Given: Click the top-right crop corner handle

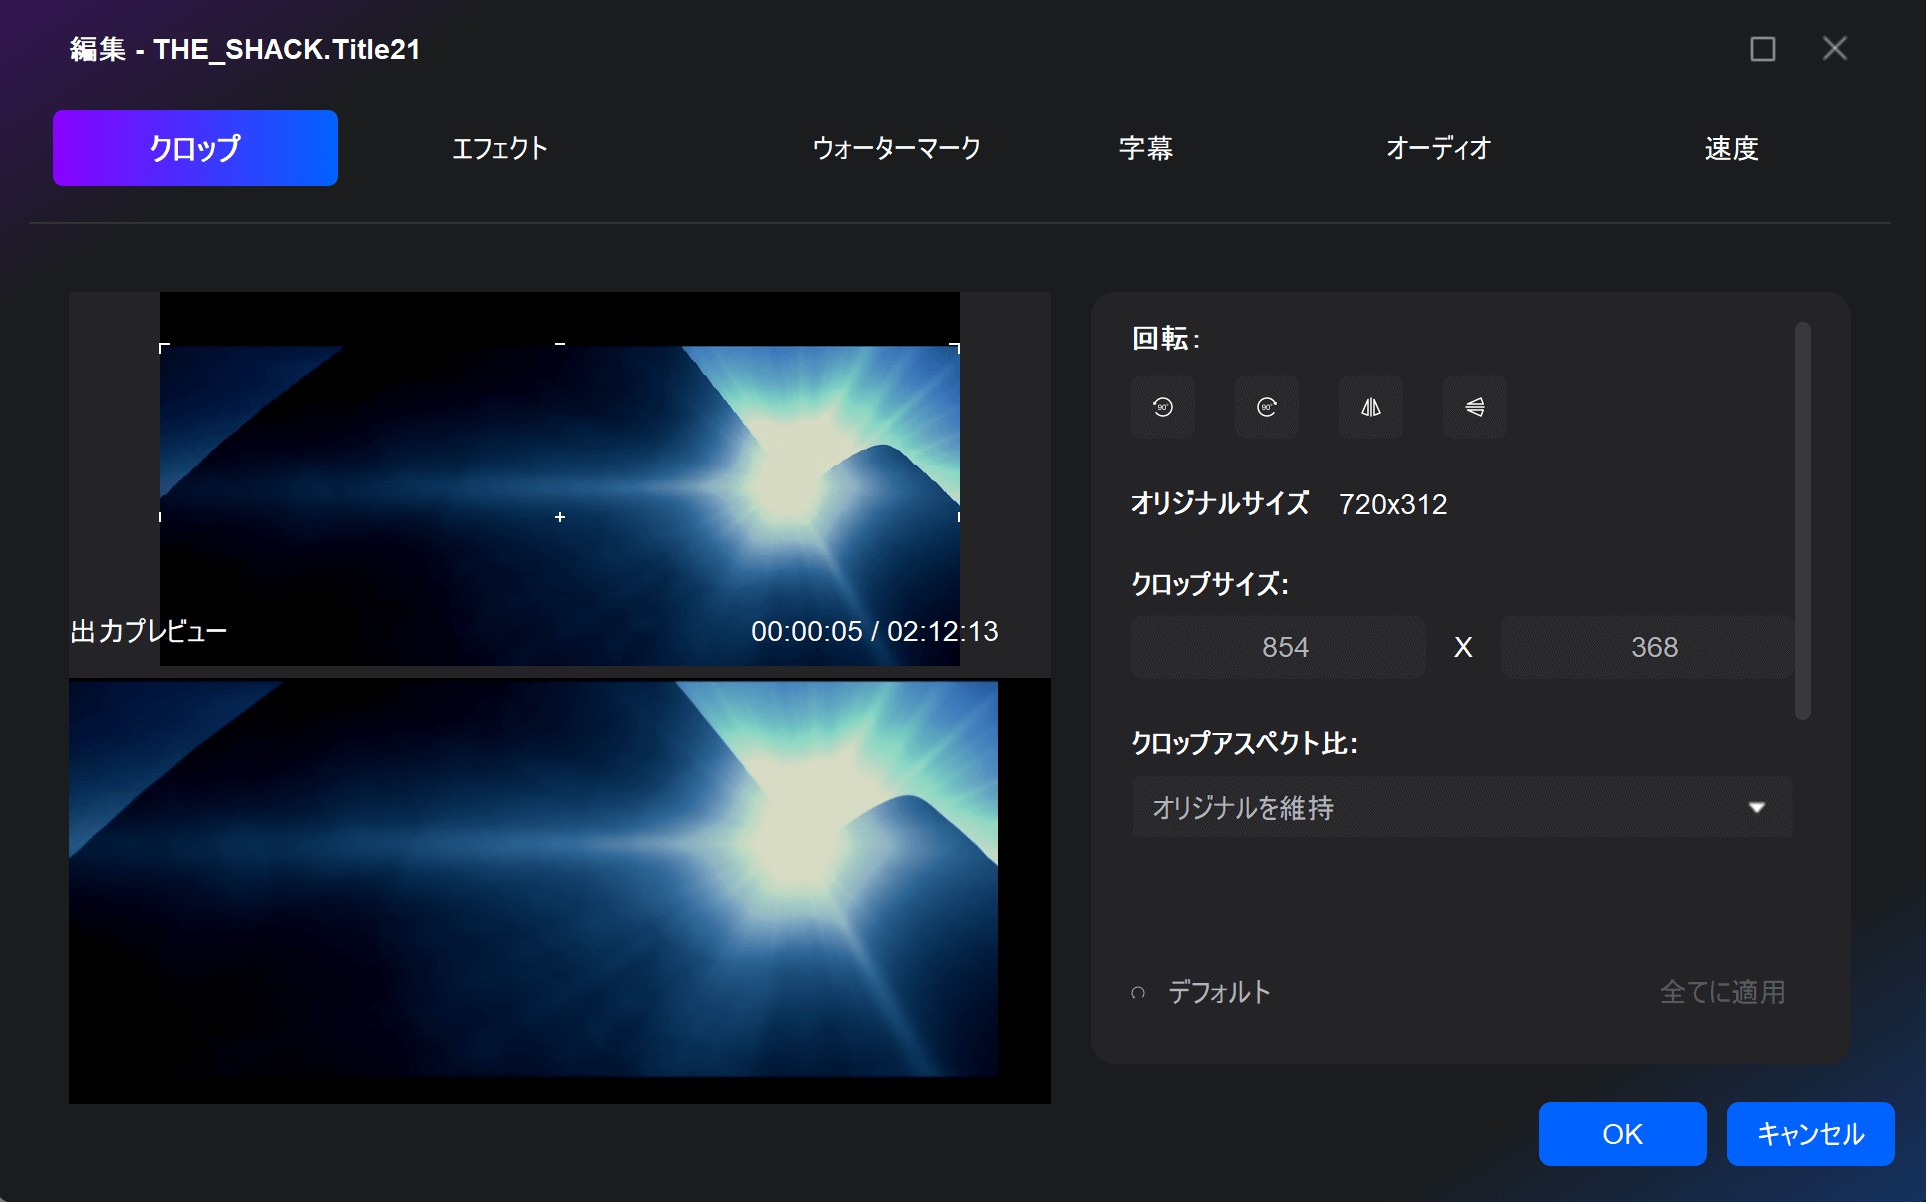Looking at the screenshot, I should click(955, 347).
